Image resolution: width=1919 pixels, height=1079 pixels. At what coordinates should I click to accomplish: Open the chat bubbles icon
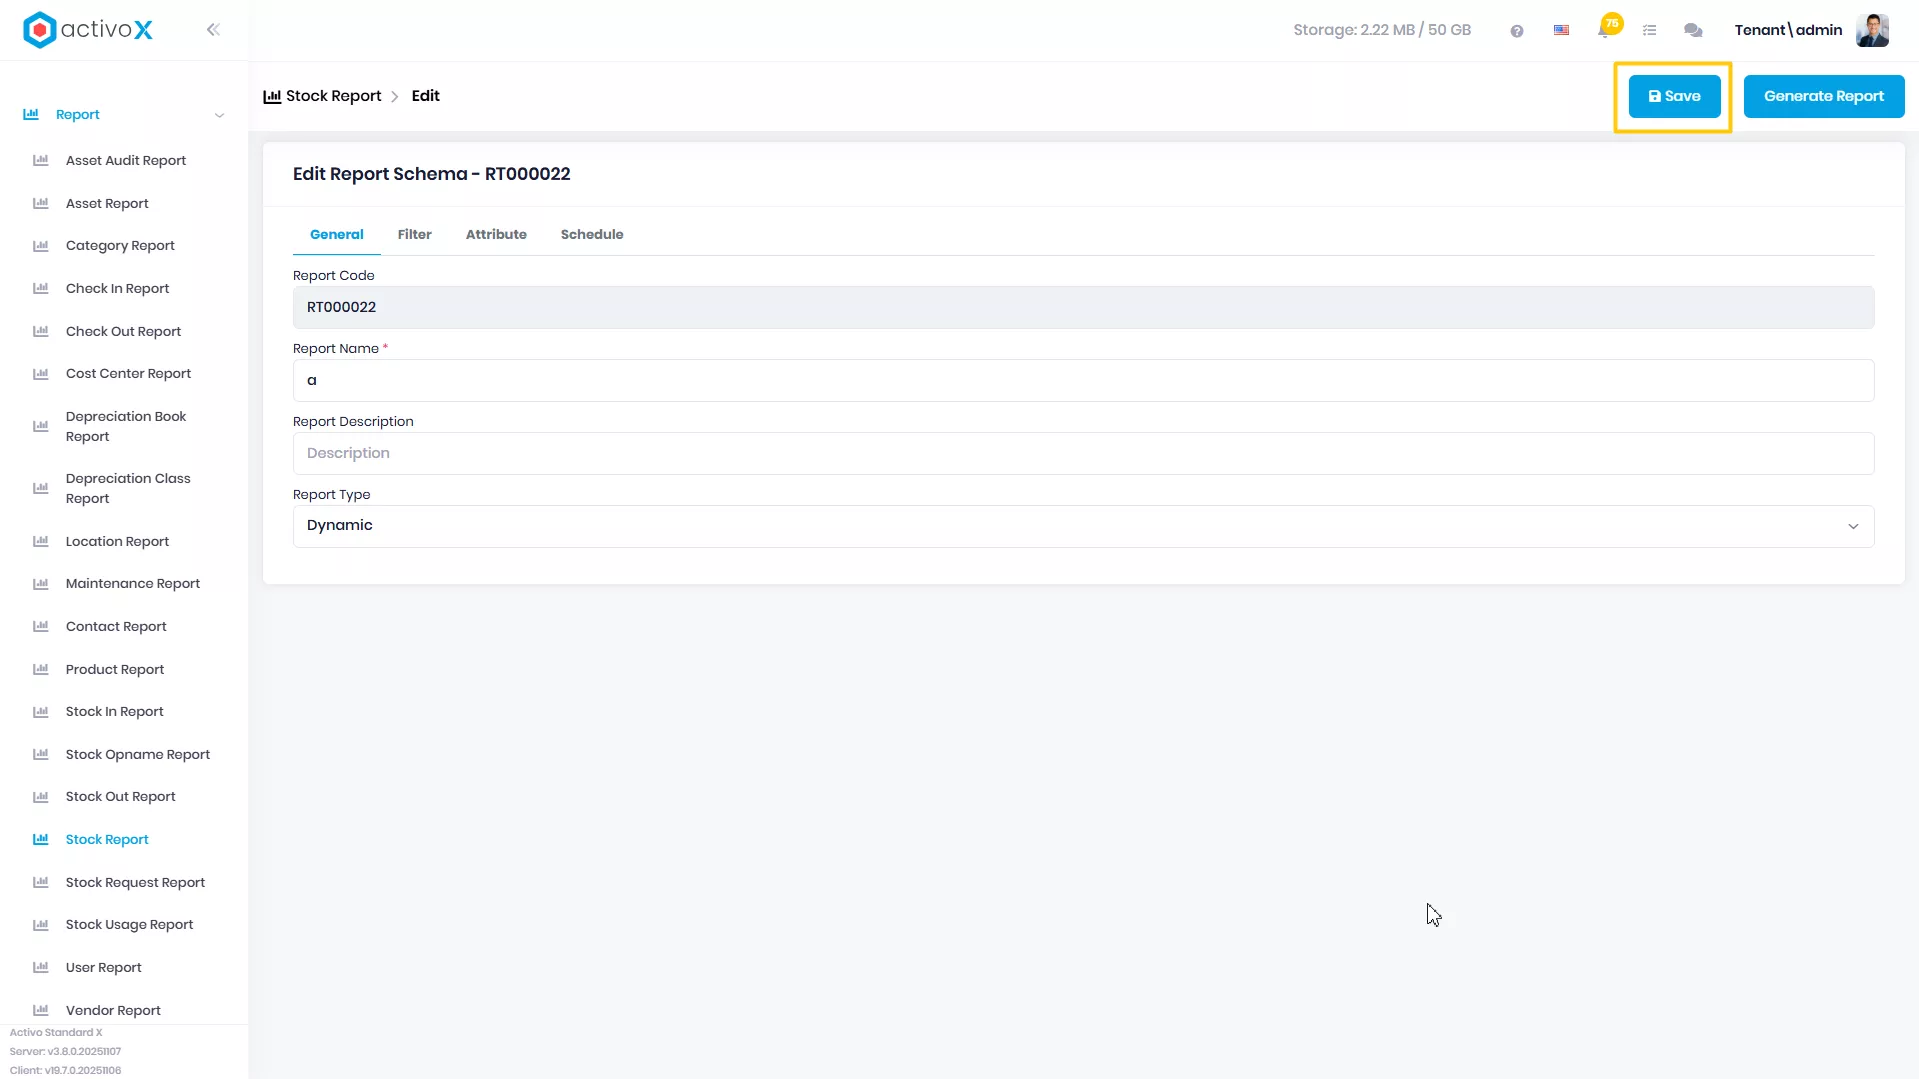1693,31
